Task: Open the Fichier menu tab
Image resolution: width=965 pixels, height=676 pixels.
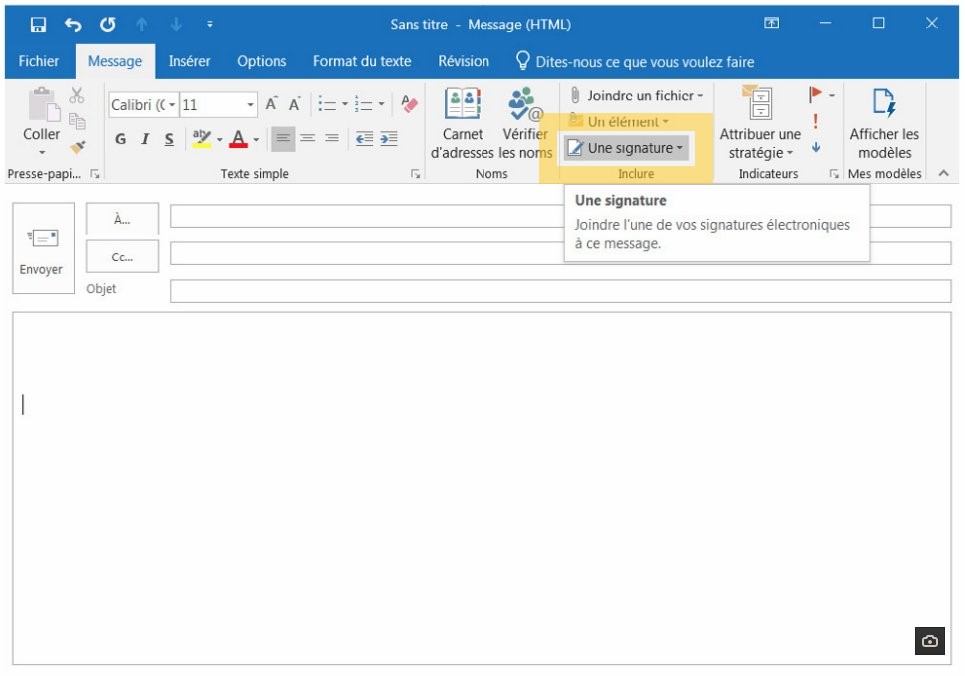Action: coord(39,61)
